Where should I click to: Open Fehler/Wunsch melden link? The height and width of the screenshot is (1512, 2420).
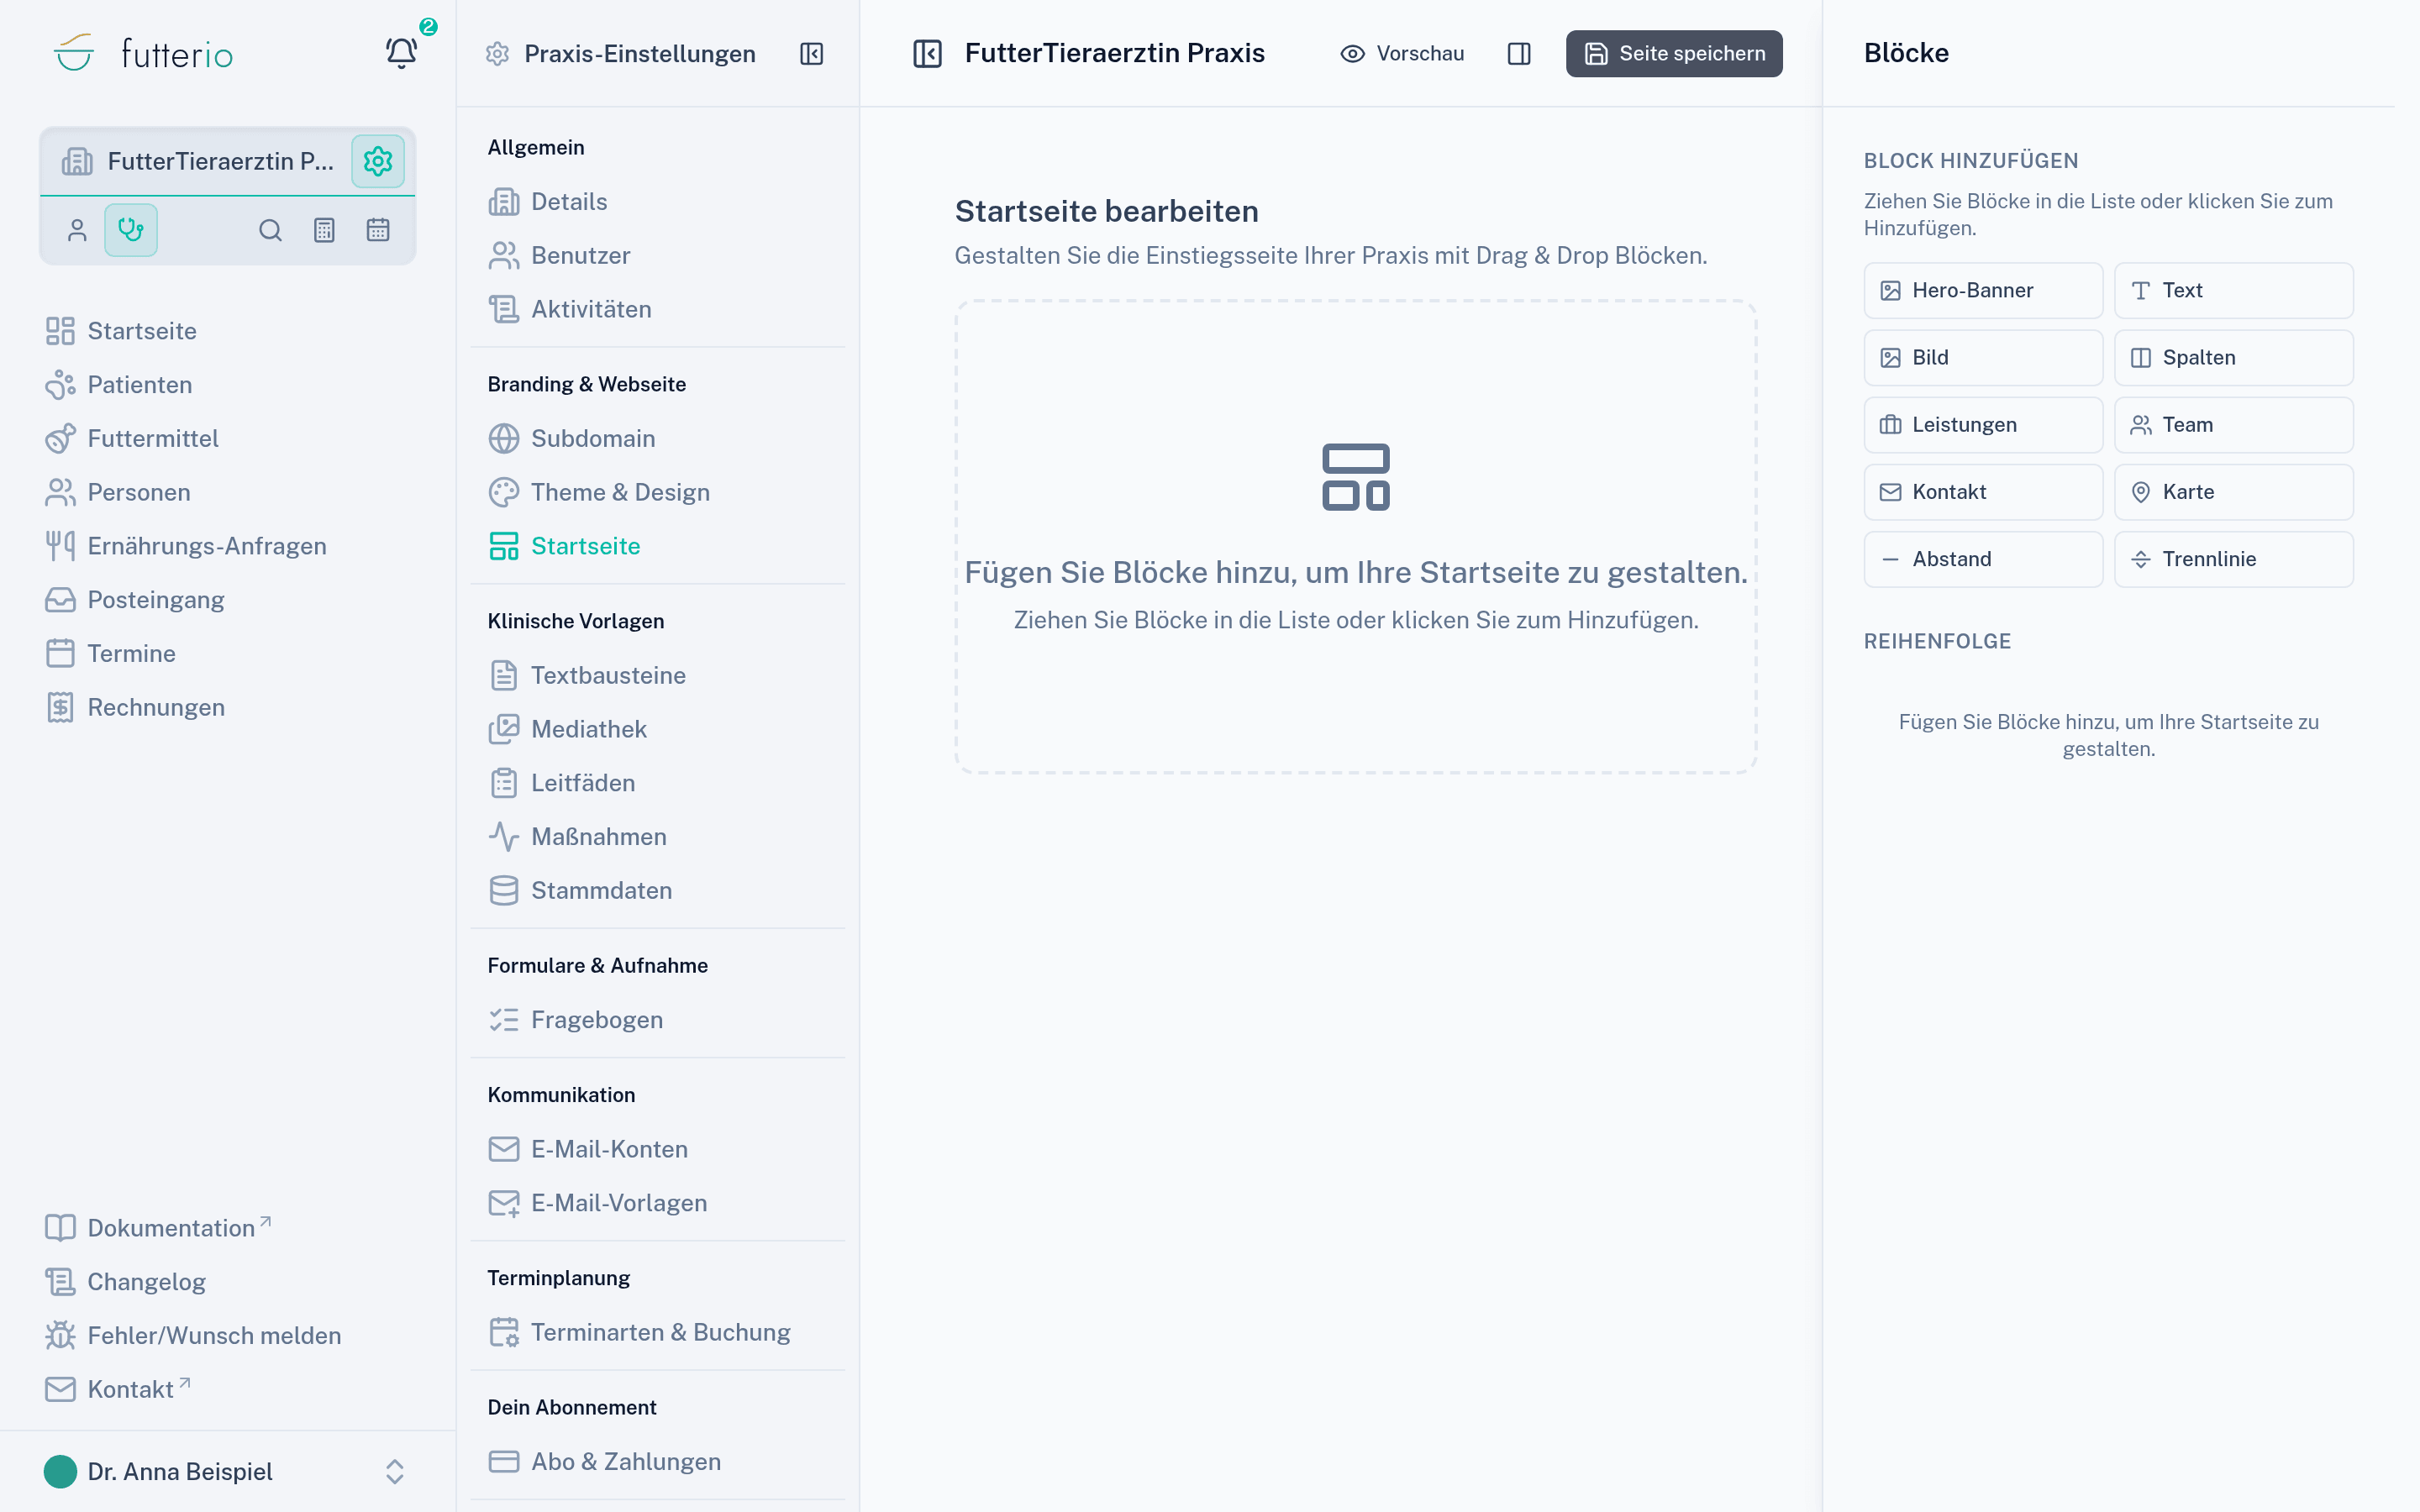coord(193,1336)
